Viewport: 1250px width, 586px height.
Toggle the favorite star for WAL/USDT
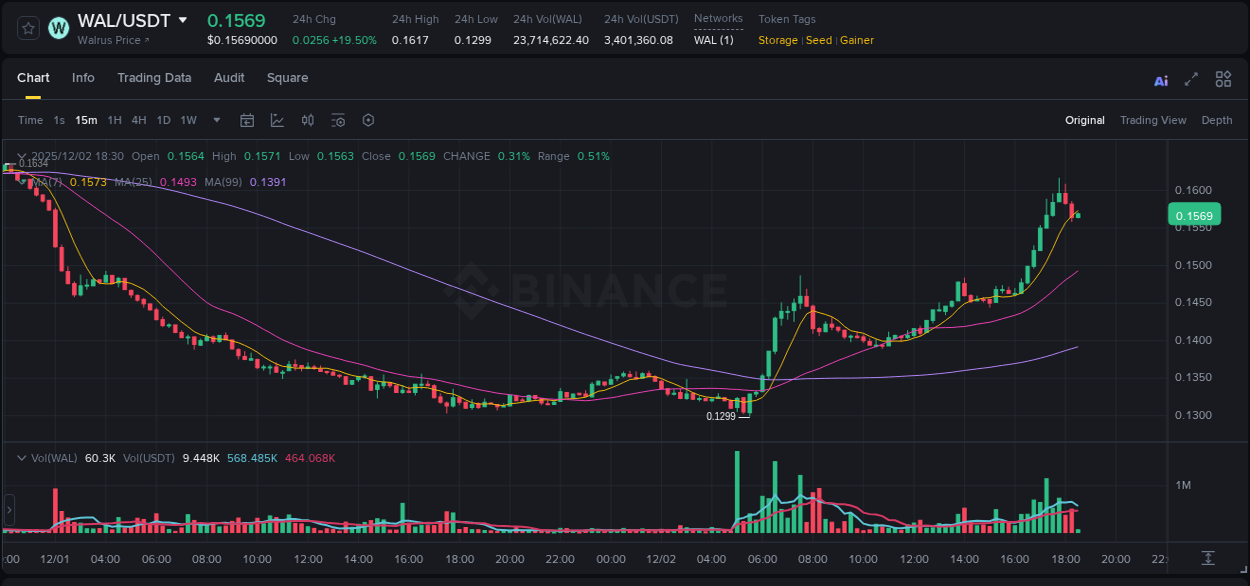[x=27, y=28]
